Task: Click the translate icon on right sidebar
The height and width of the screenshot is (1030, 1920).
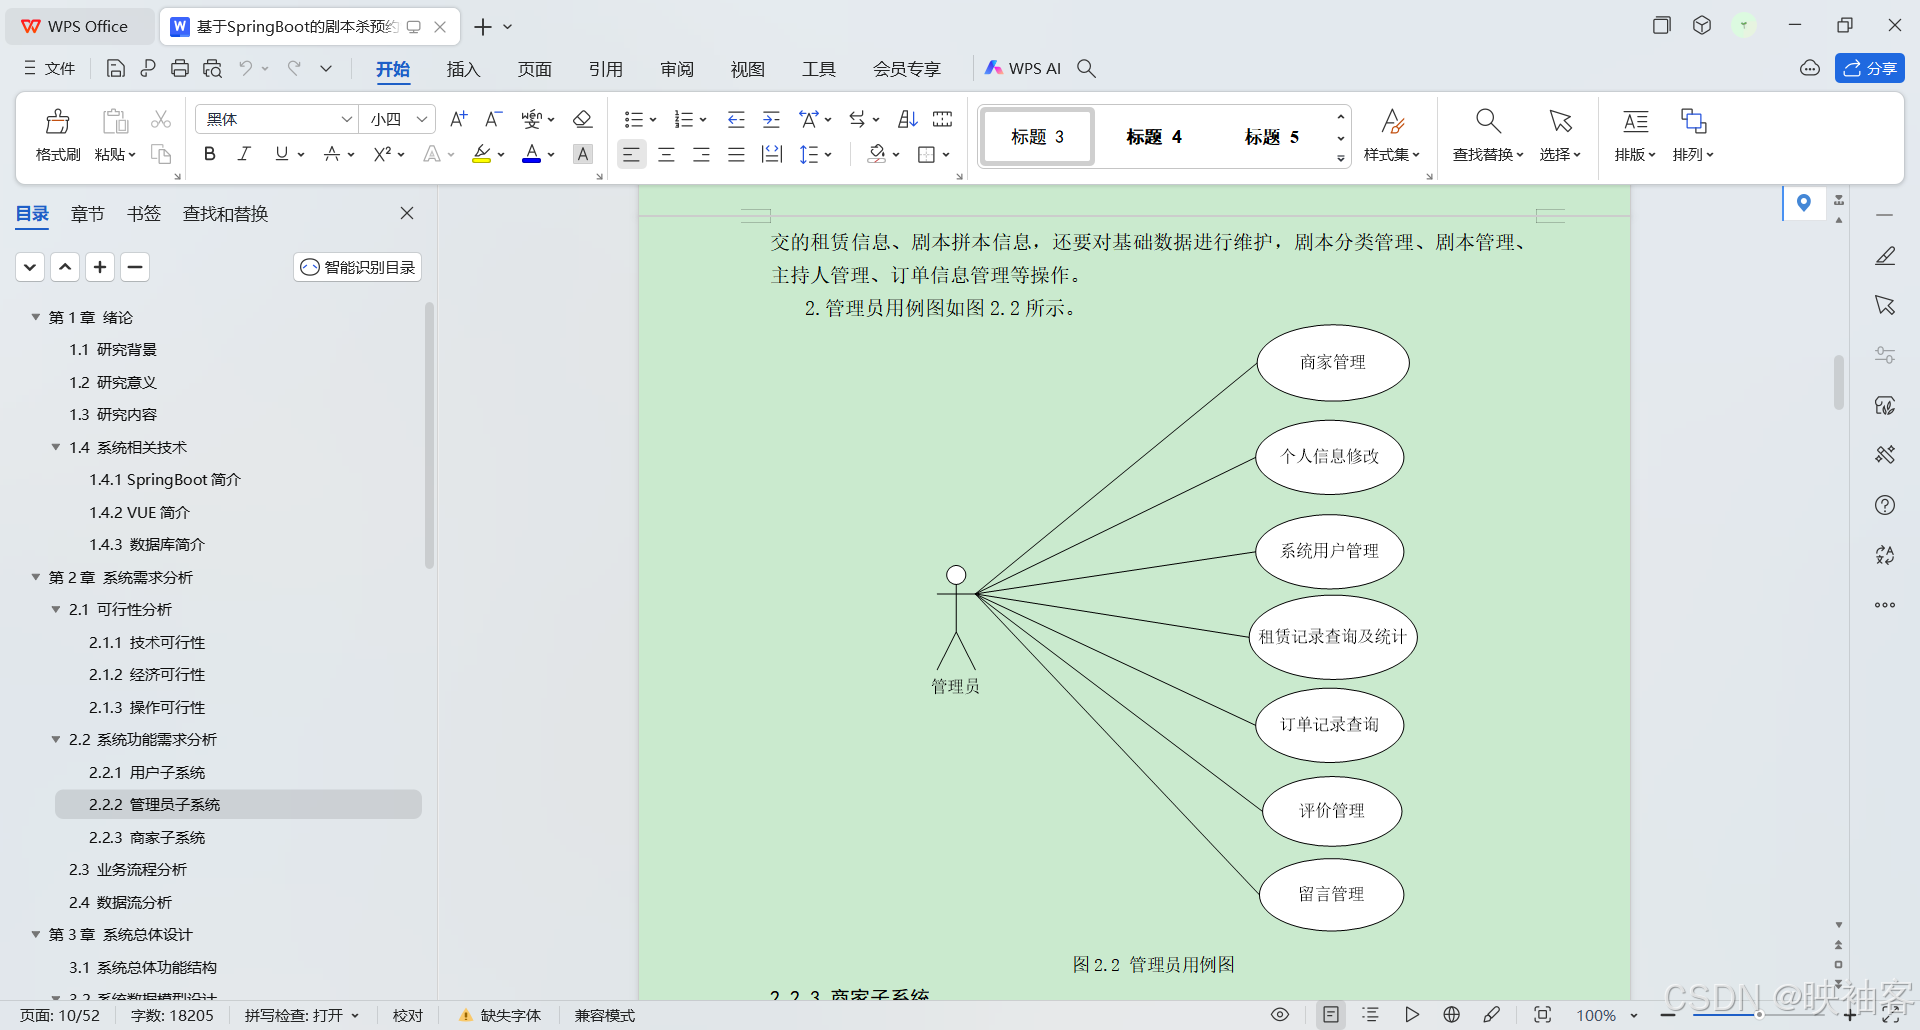Action: click(x=1886, y=555)
